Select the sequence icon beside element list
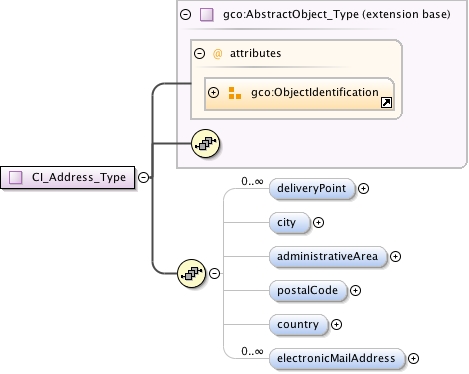This screenshot has width=469, height=374. tap(191, 274)
